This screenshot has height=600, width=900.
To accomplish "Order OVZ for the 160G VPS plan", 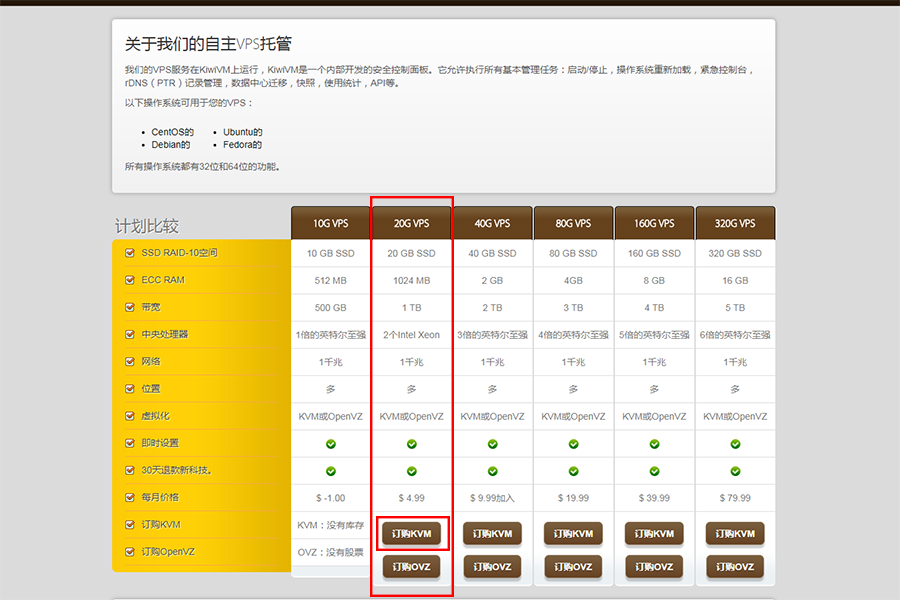I will coord(654,567).
